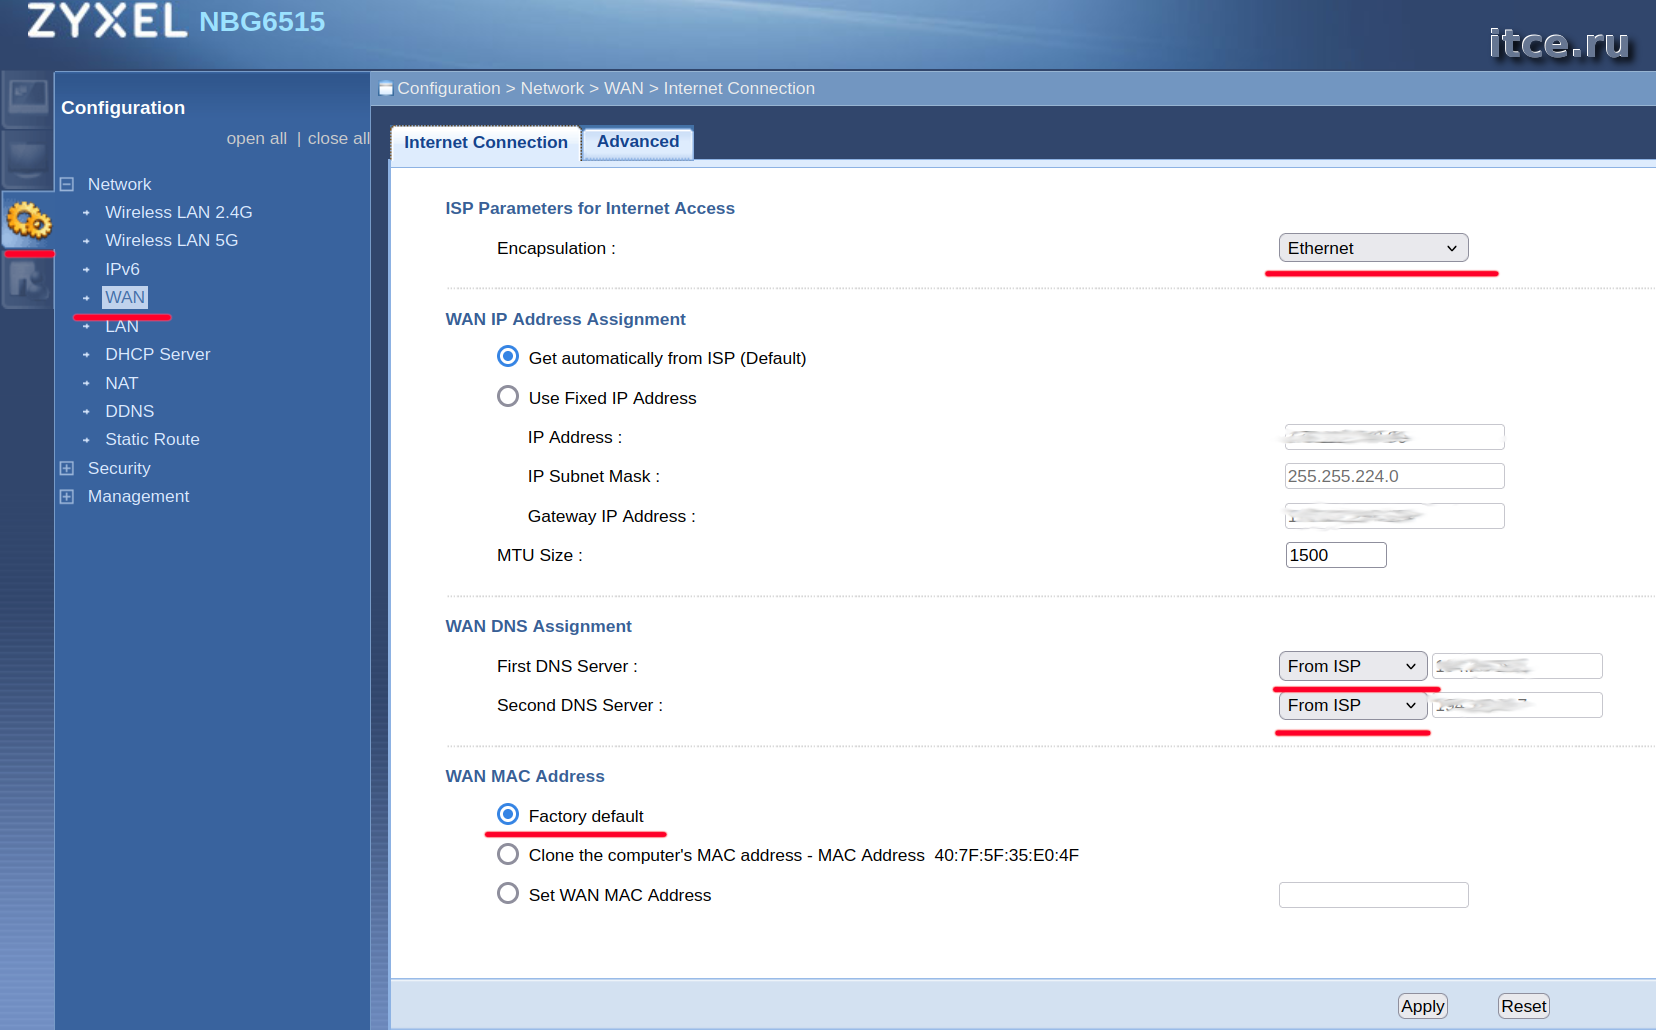Open NAT settings in Network tree
Screen dimensions: 1656x1030
[122, 383]
